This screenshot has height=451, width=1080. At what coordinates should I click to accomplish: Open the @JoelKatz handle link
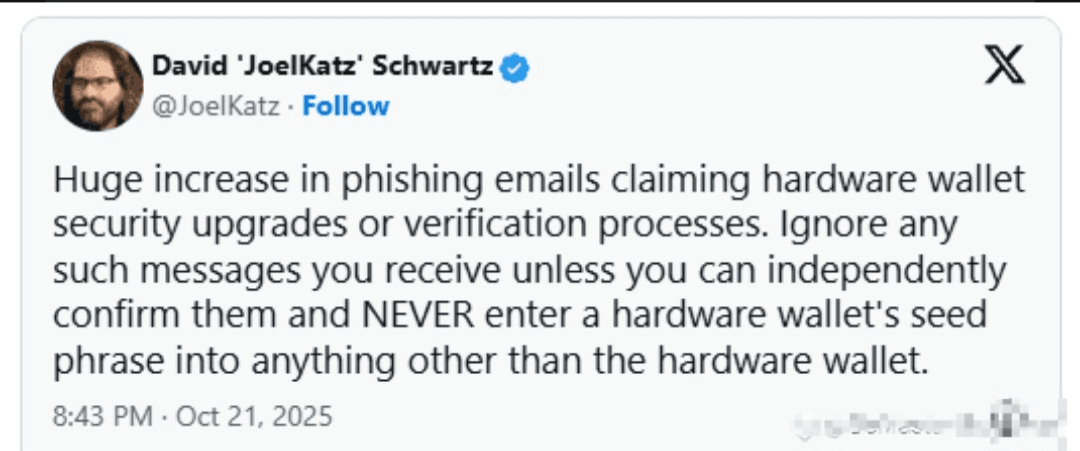216,106
